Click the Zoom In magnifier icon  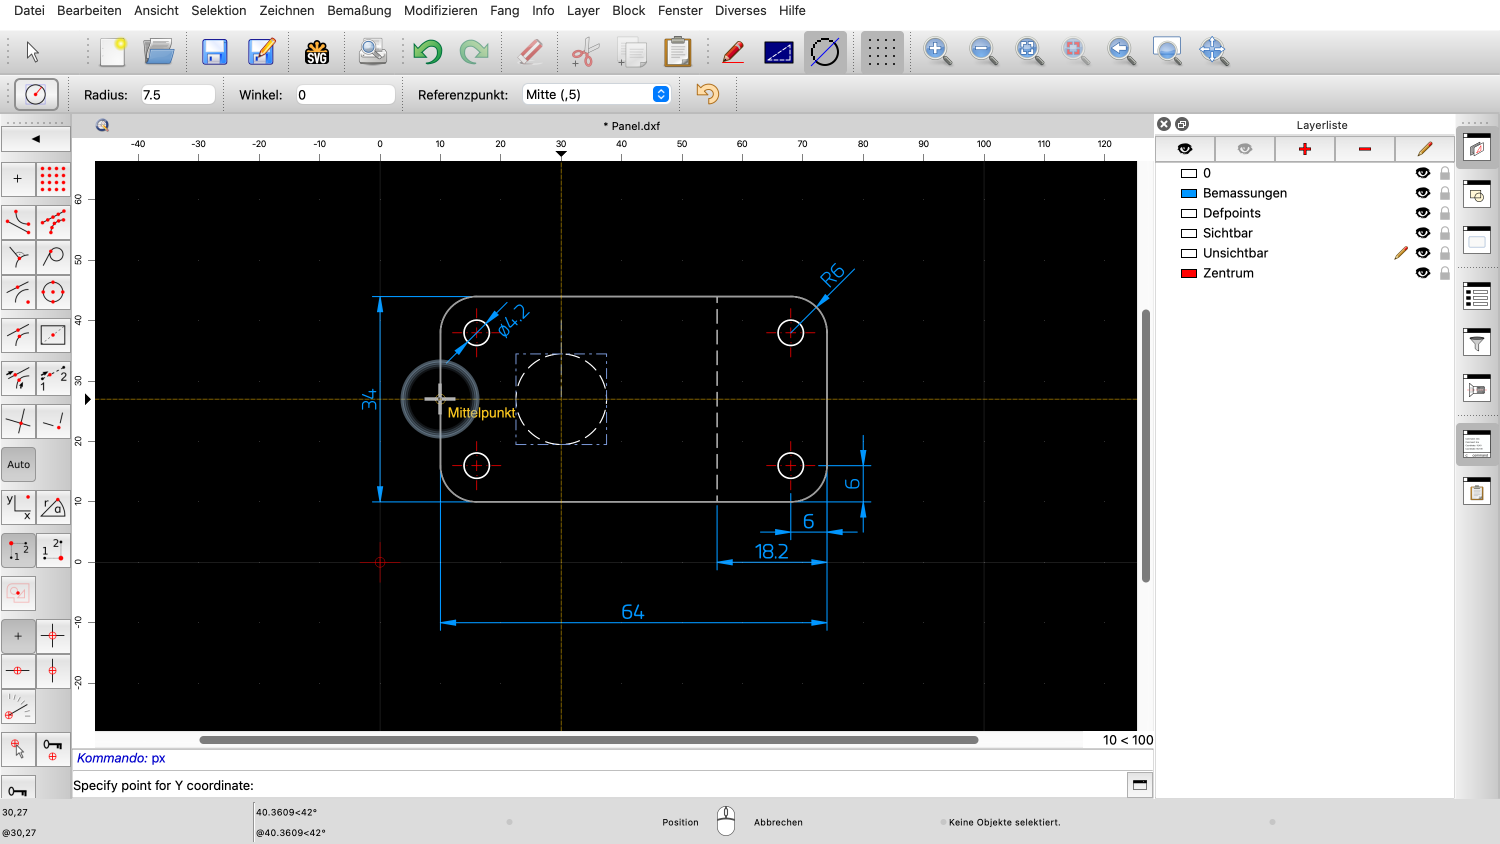tap(937, 51)
